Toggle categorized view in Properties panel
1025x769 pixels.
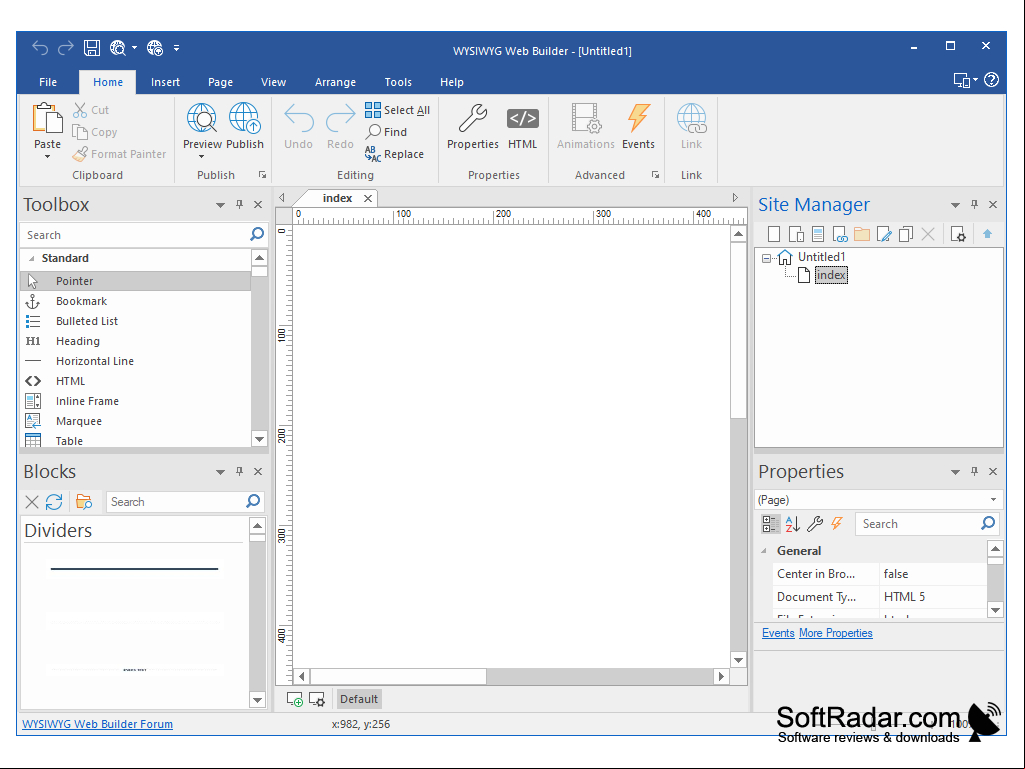pos(770,524)
